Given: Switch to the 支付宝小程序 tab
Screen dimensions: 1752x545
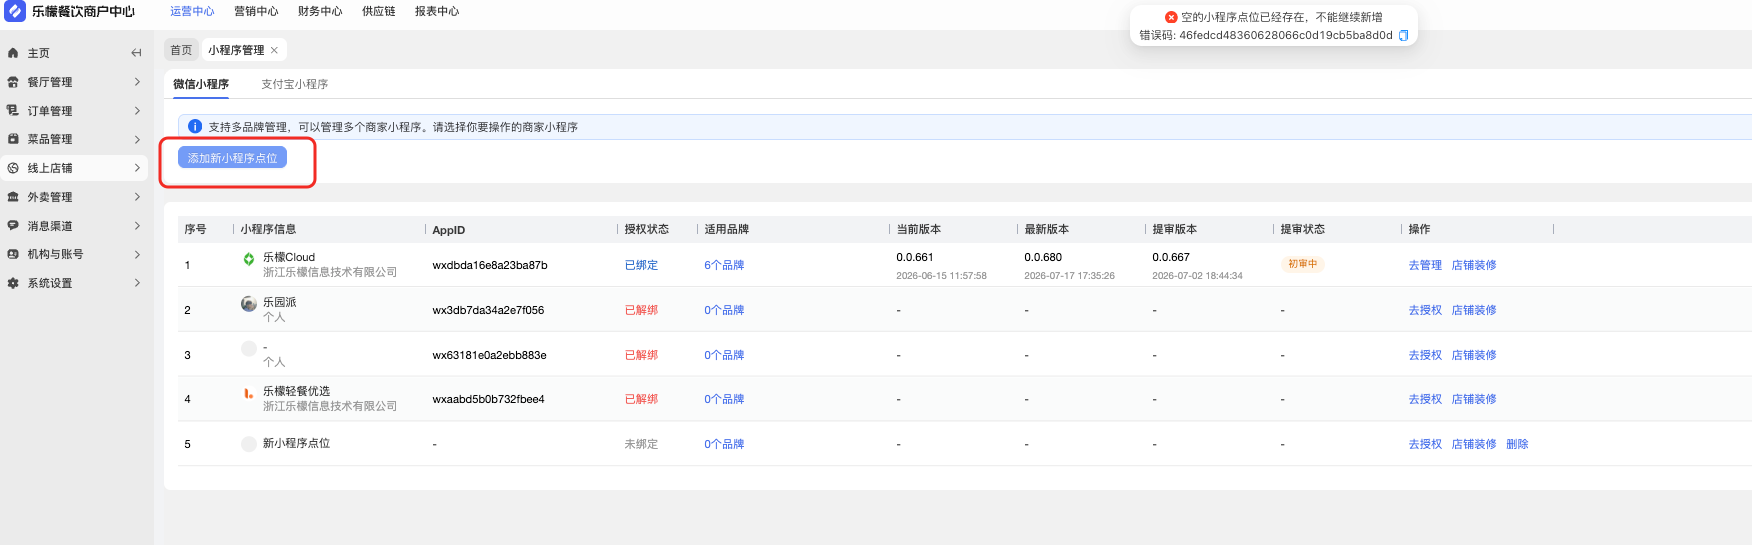Looking at the screenshot, I should pyautogui.click(x=295, y=84).
